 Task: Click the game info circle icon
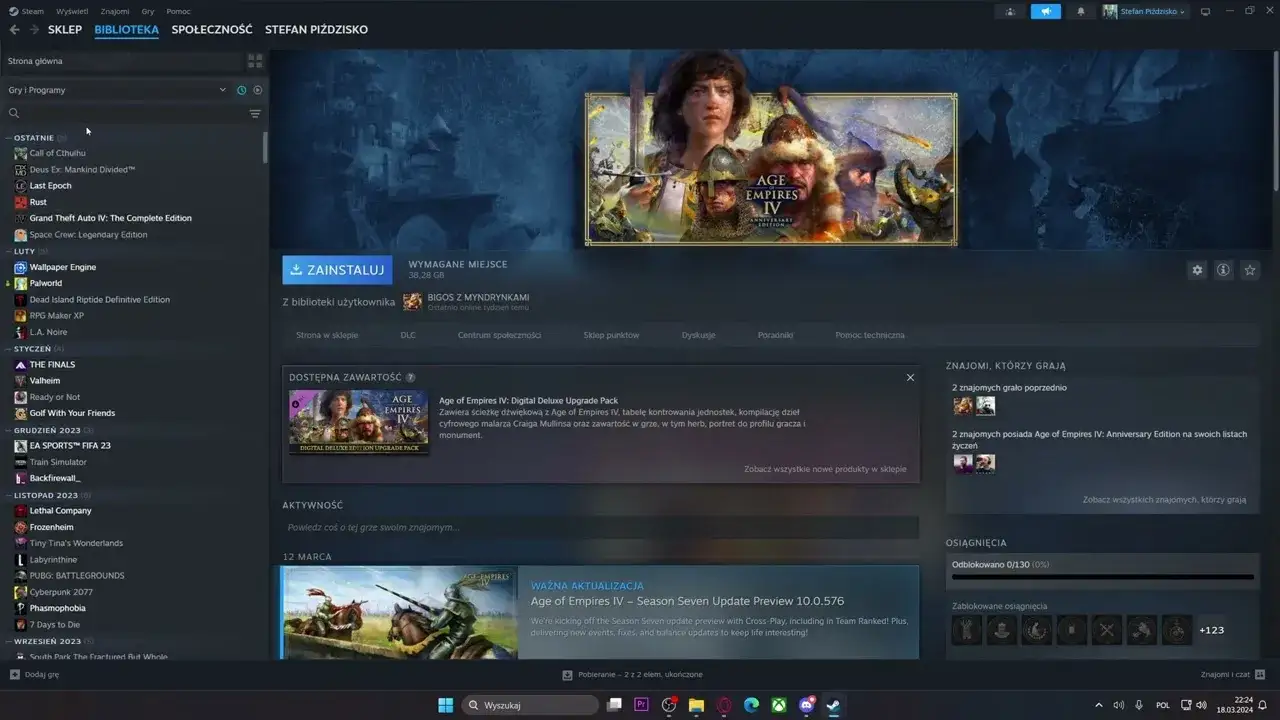[x=1223, y=270]
